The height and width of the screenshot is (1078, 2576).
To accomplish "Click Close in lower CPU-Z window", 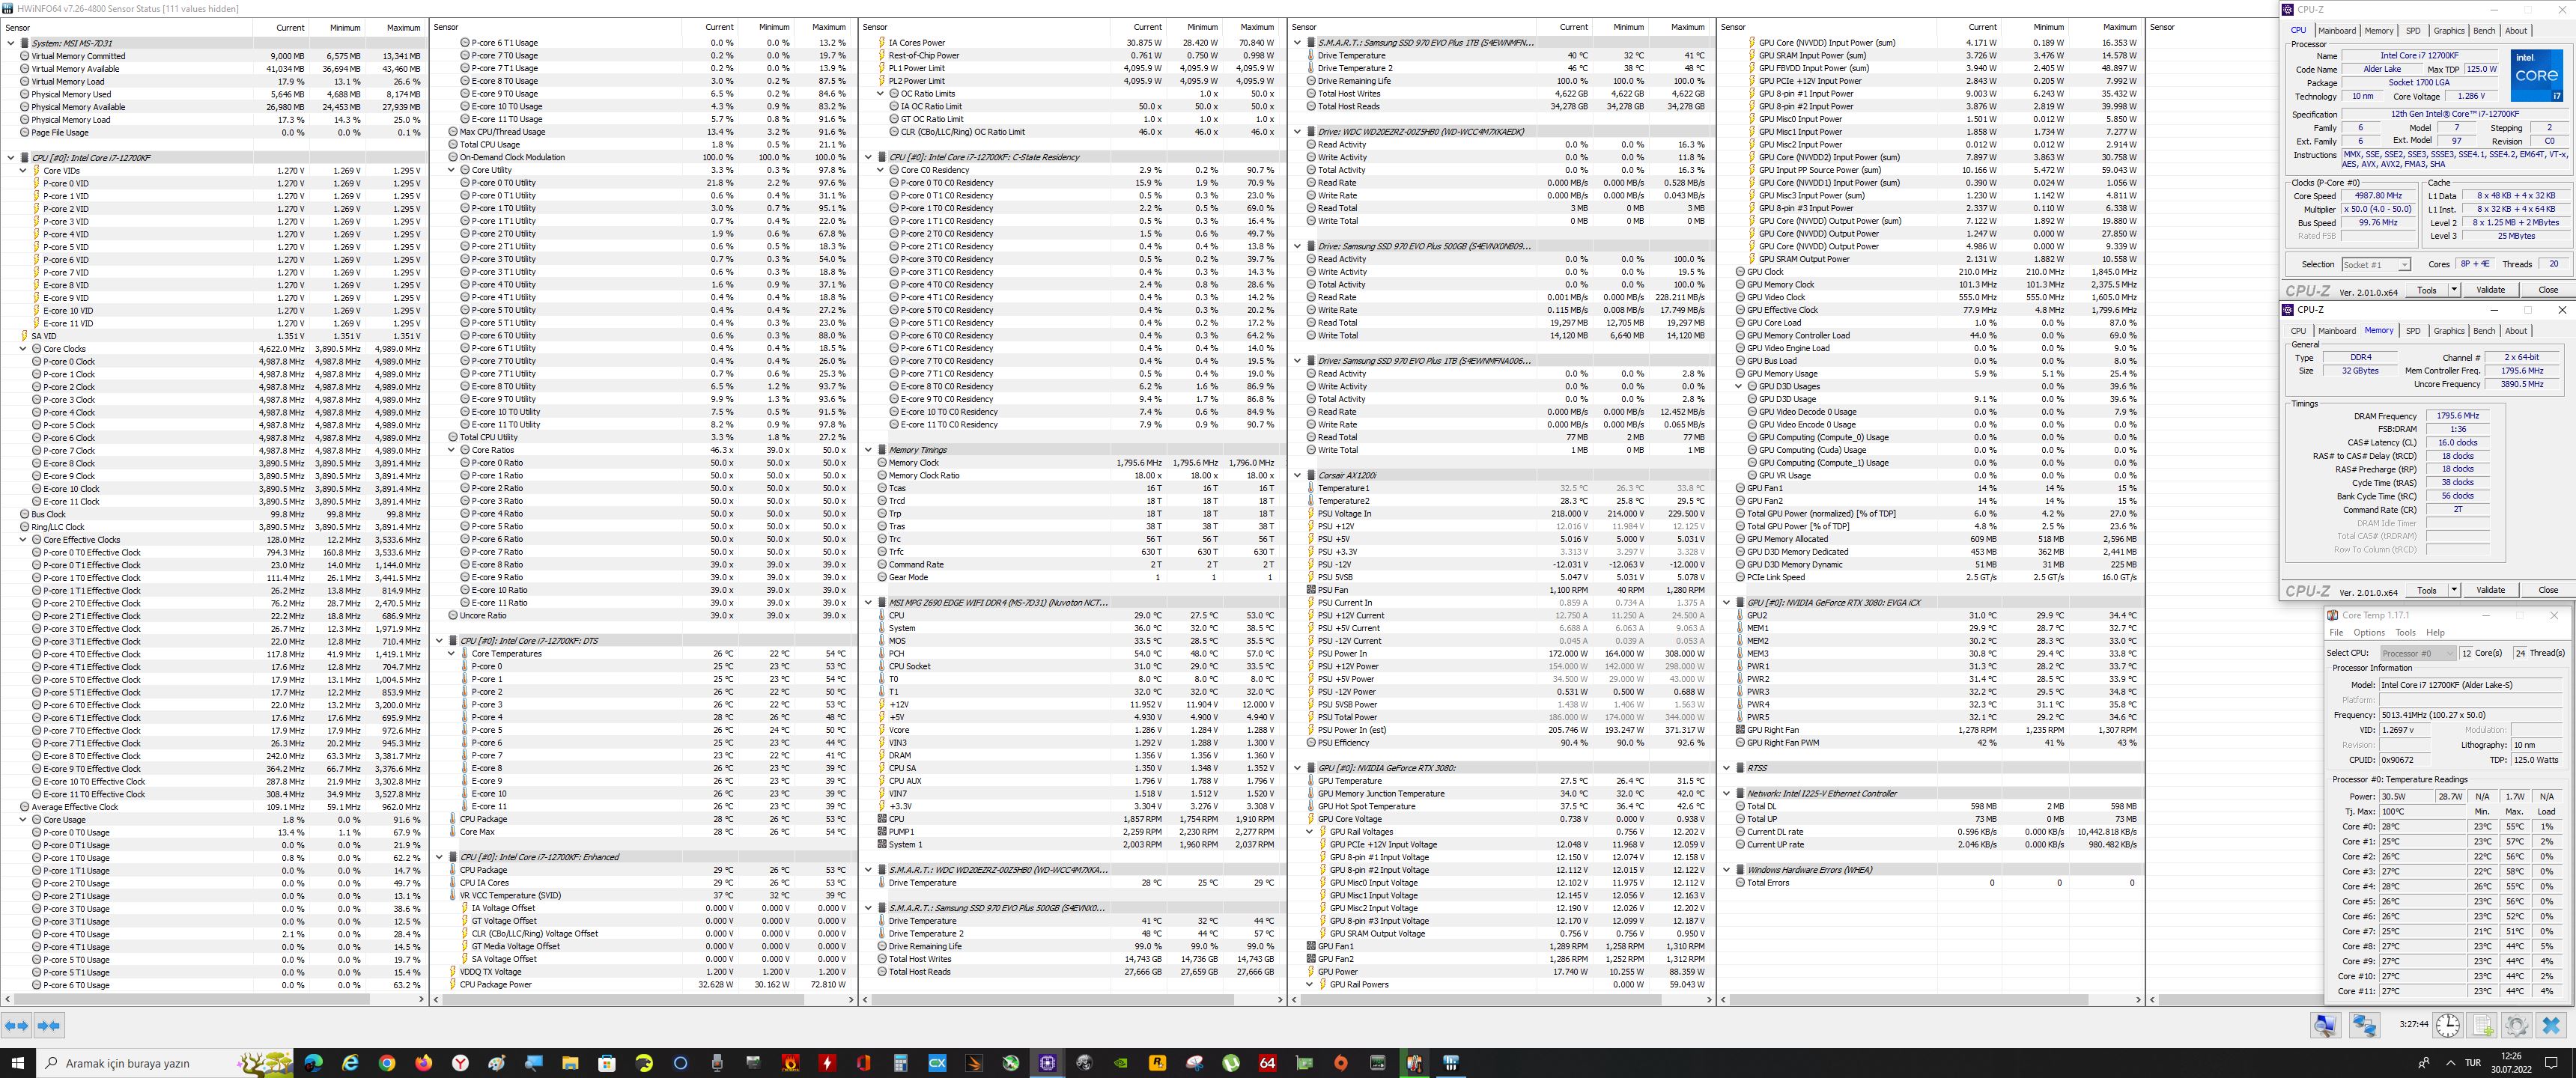I will pos(2547,590).
